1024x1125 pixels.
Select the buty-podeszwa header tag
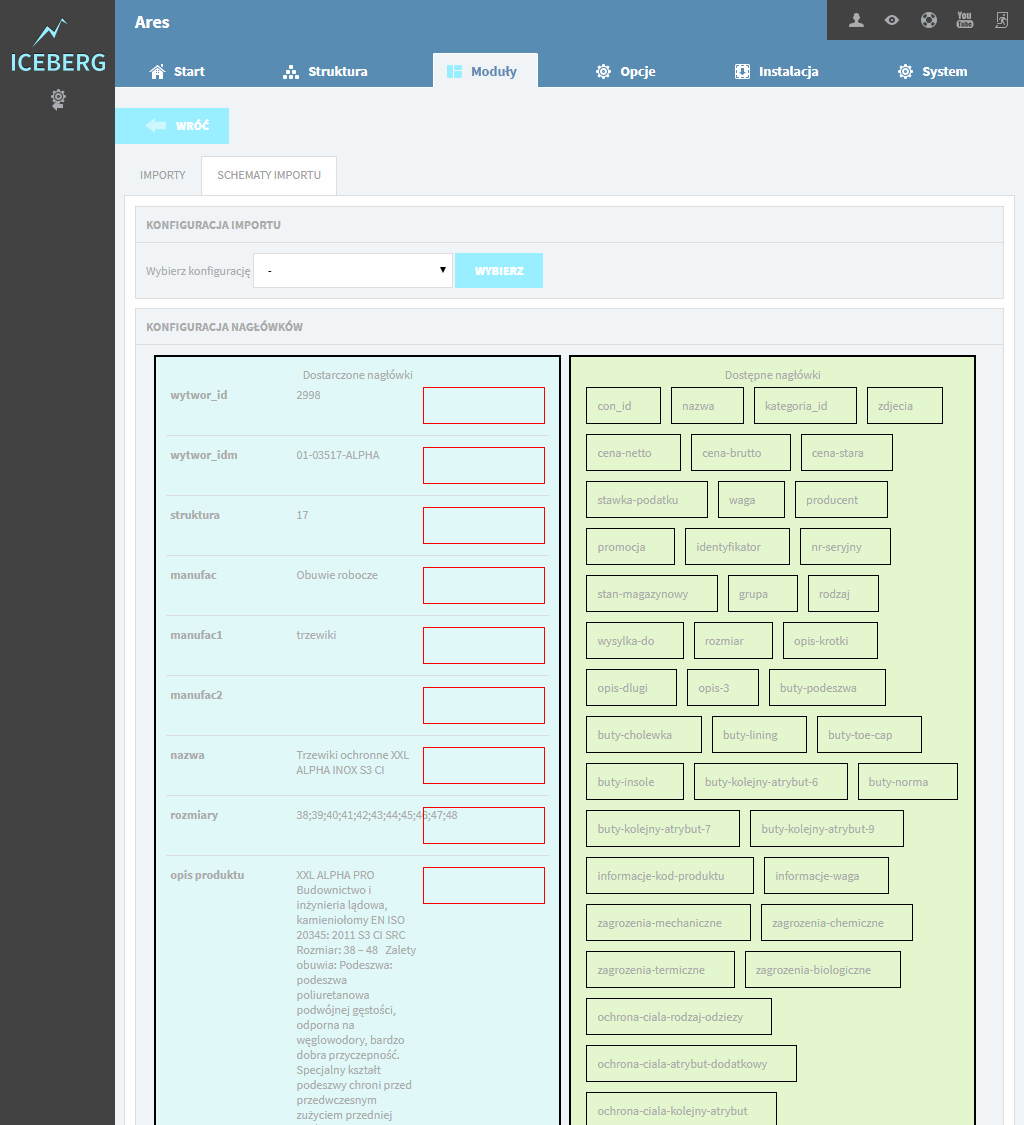(x=827, y=687)
